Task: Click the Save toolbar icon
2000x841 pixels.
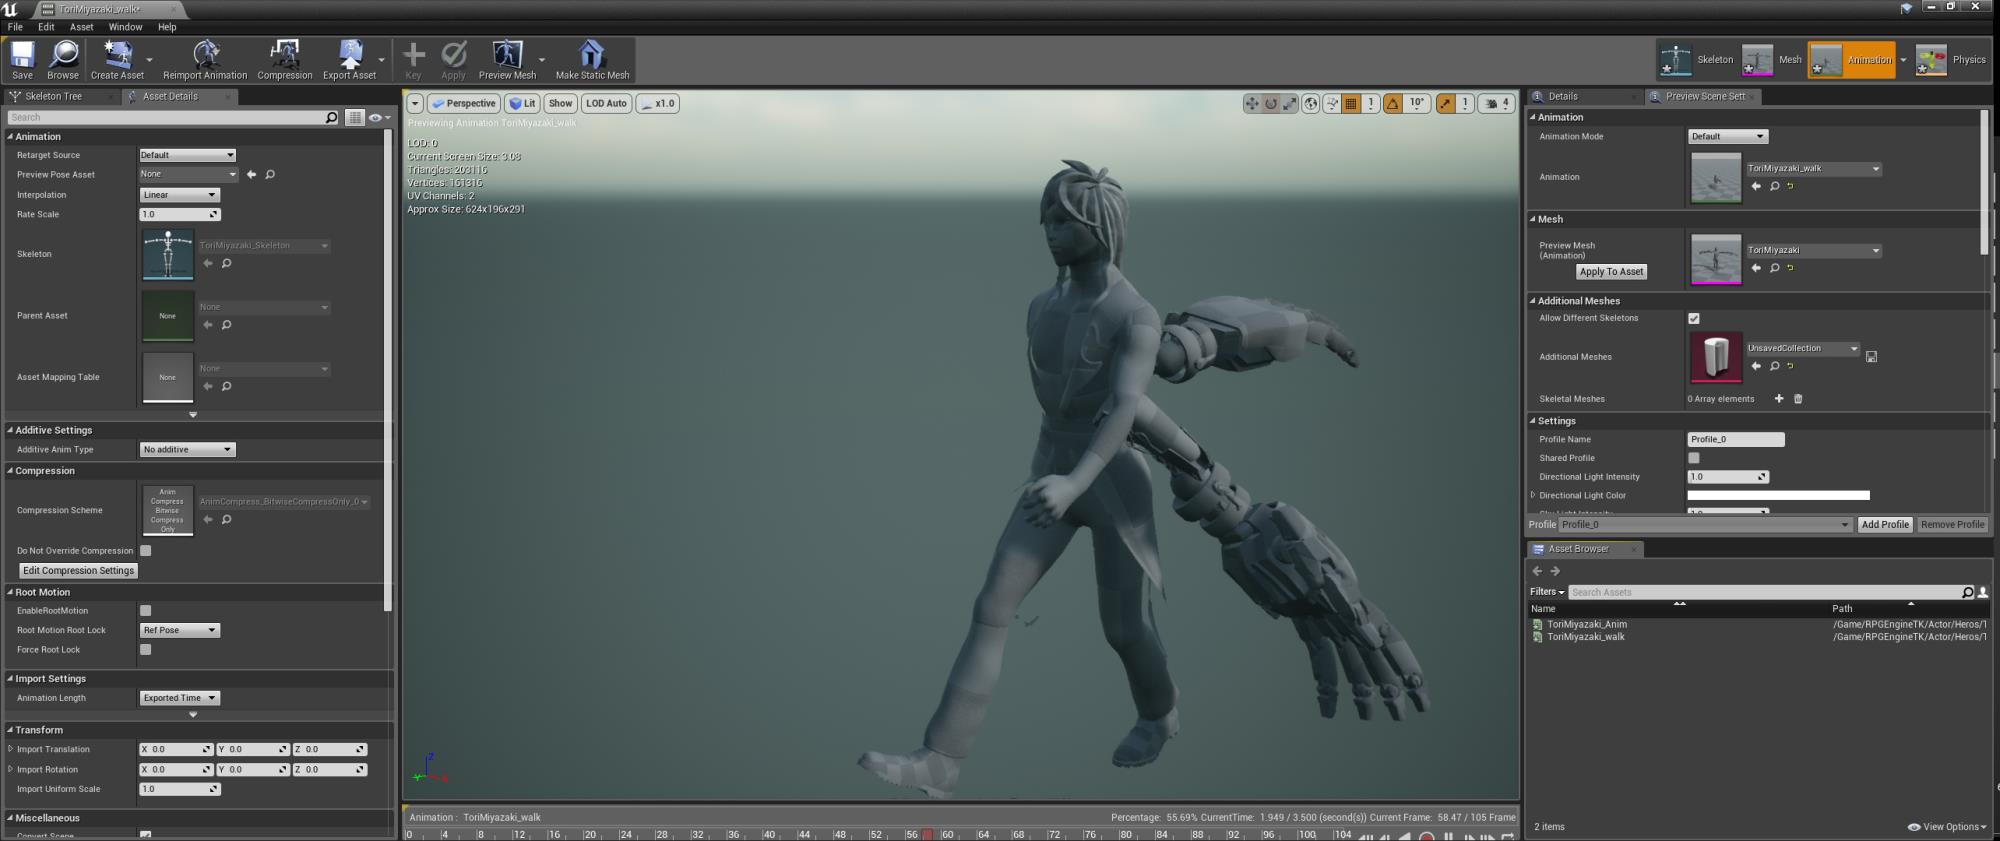Action: click(22, 60)
